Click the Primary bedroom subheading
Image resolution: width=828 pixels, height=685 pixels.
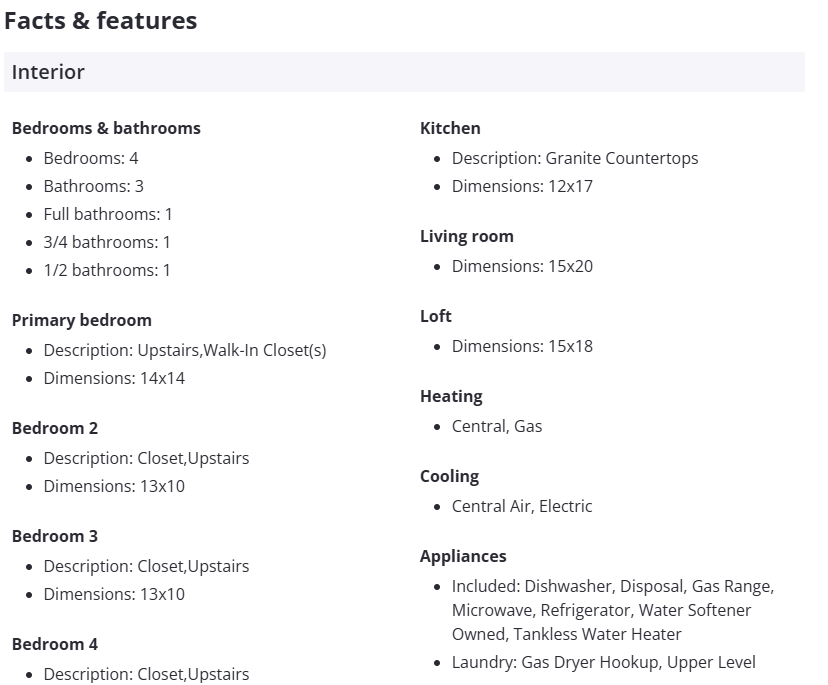click(x=82, y=320)
